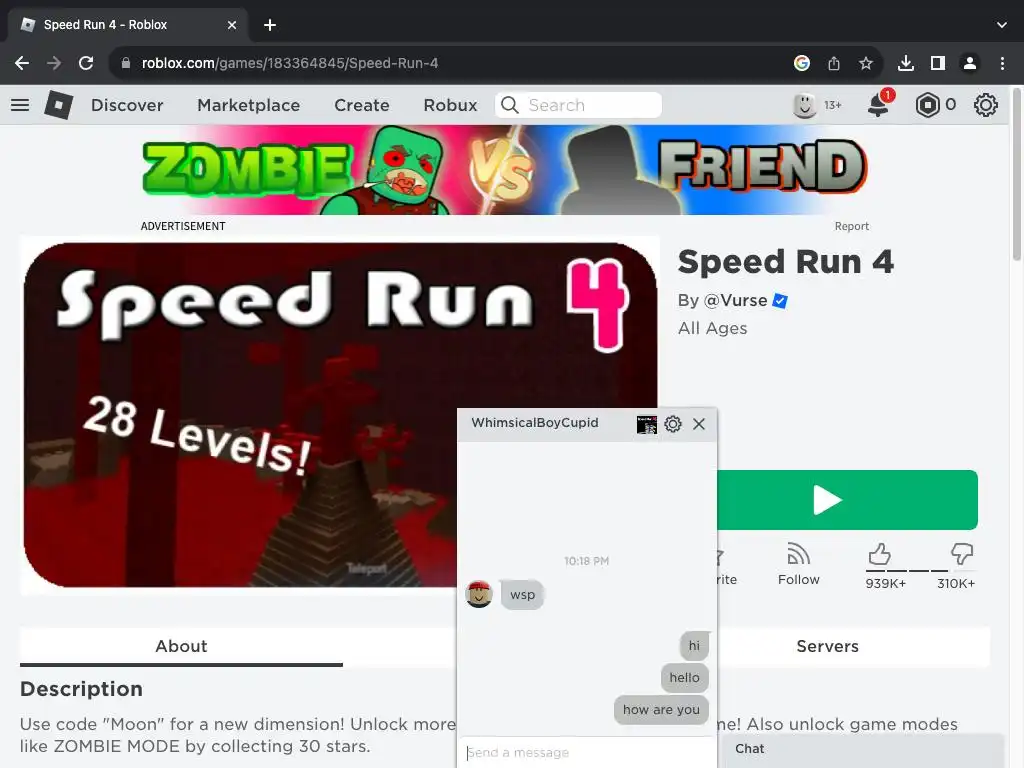The width and height of the screenshot is (1024, 768).
Task: Open the Google account icon in the address bar
Action: tap(802, 63)
